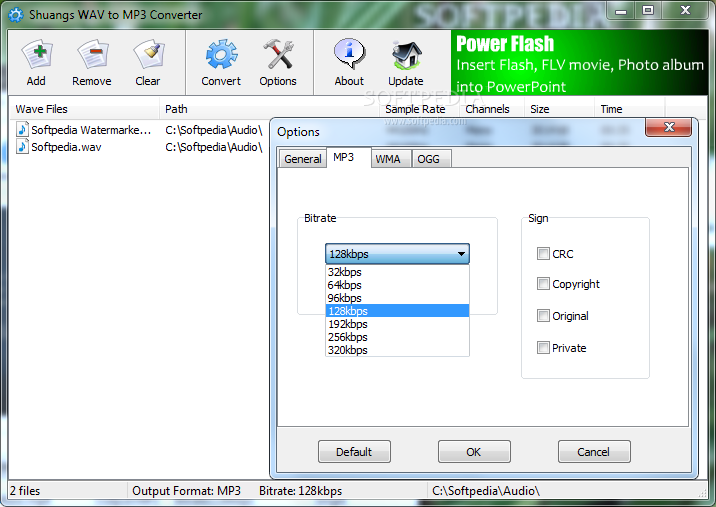Toggle the Copyright checkbox
Screen dimensions: 716x507
543,284
